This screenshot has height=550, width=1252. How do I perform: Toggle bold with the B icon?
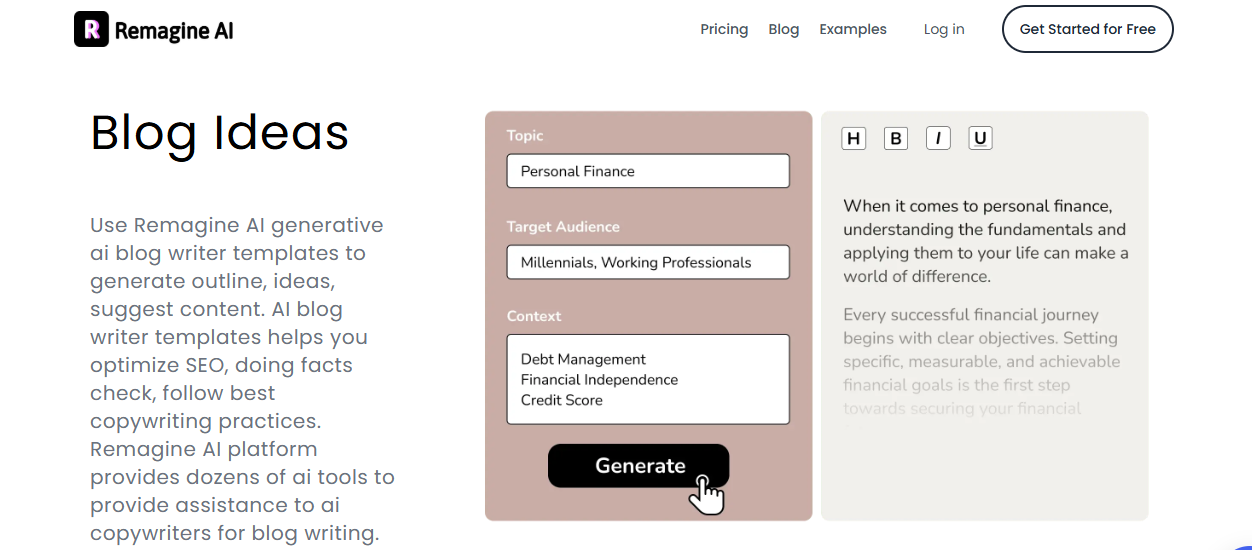(896, 139)
